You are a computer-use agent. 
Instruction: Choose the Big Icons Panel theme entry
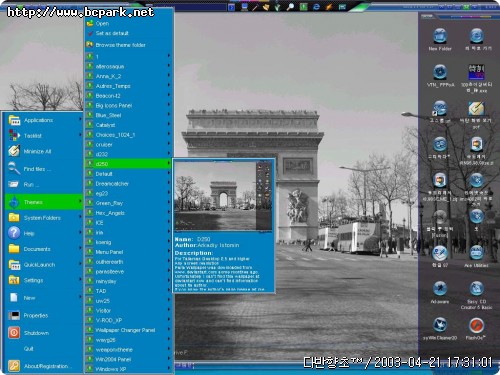[x=128, y=105]
